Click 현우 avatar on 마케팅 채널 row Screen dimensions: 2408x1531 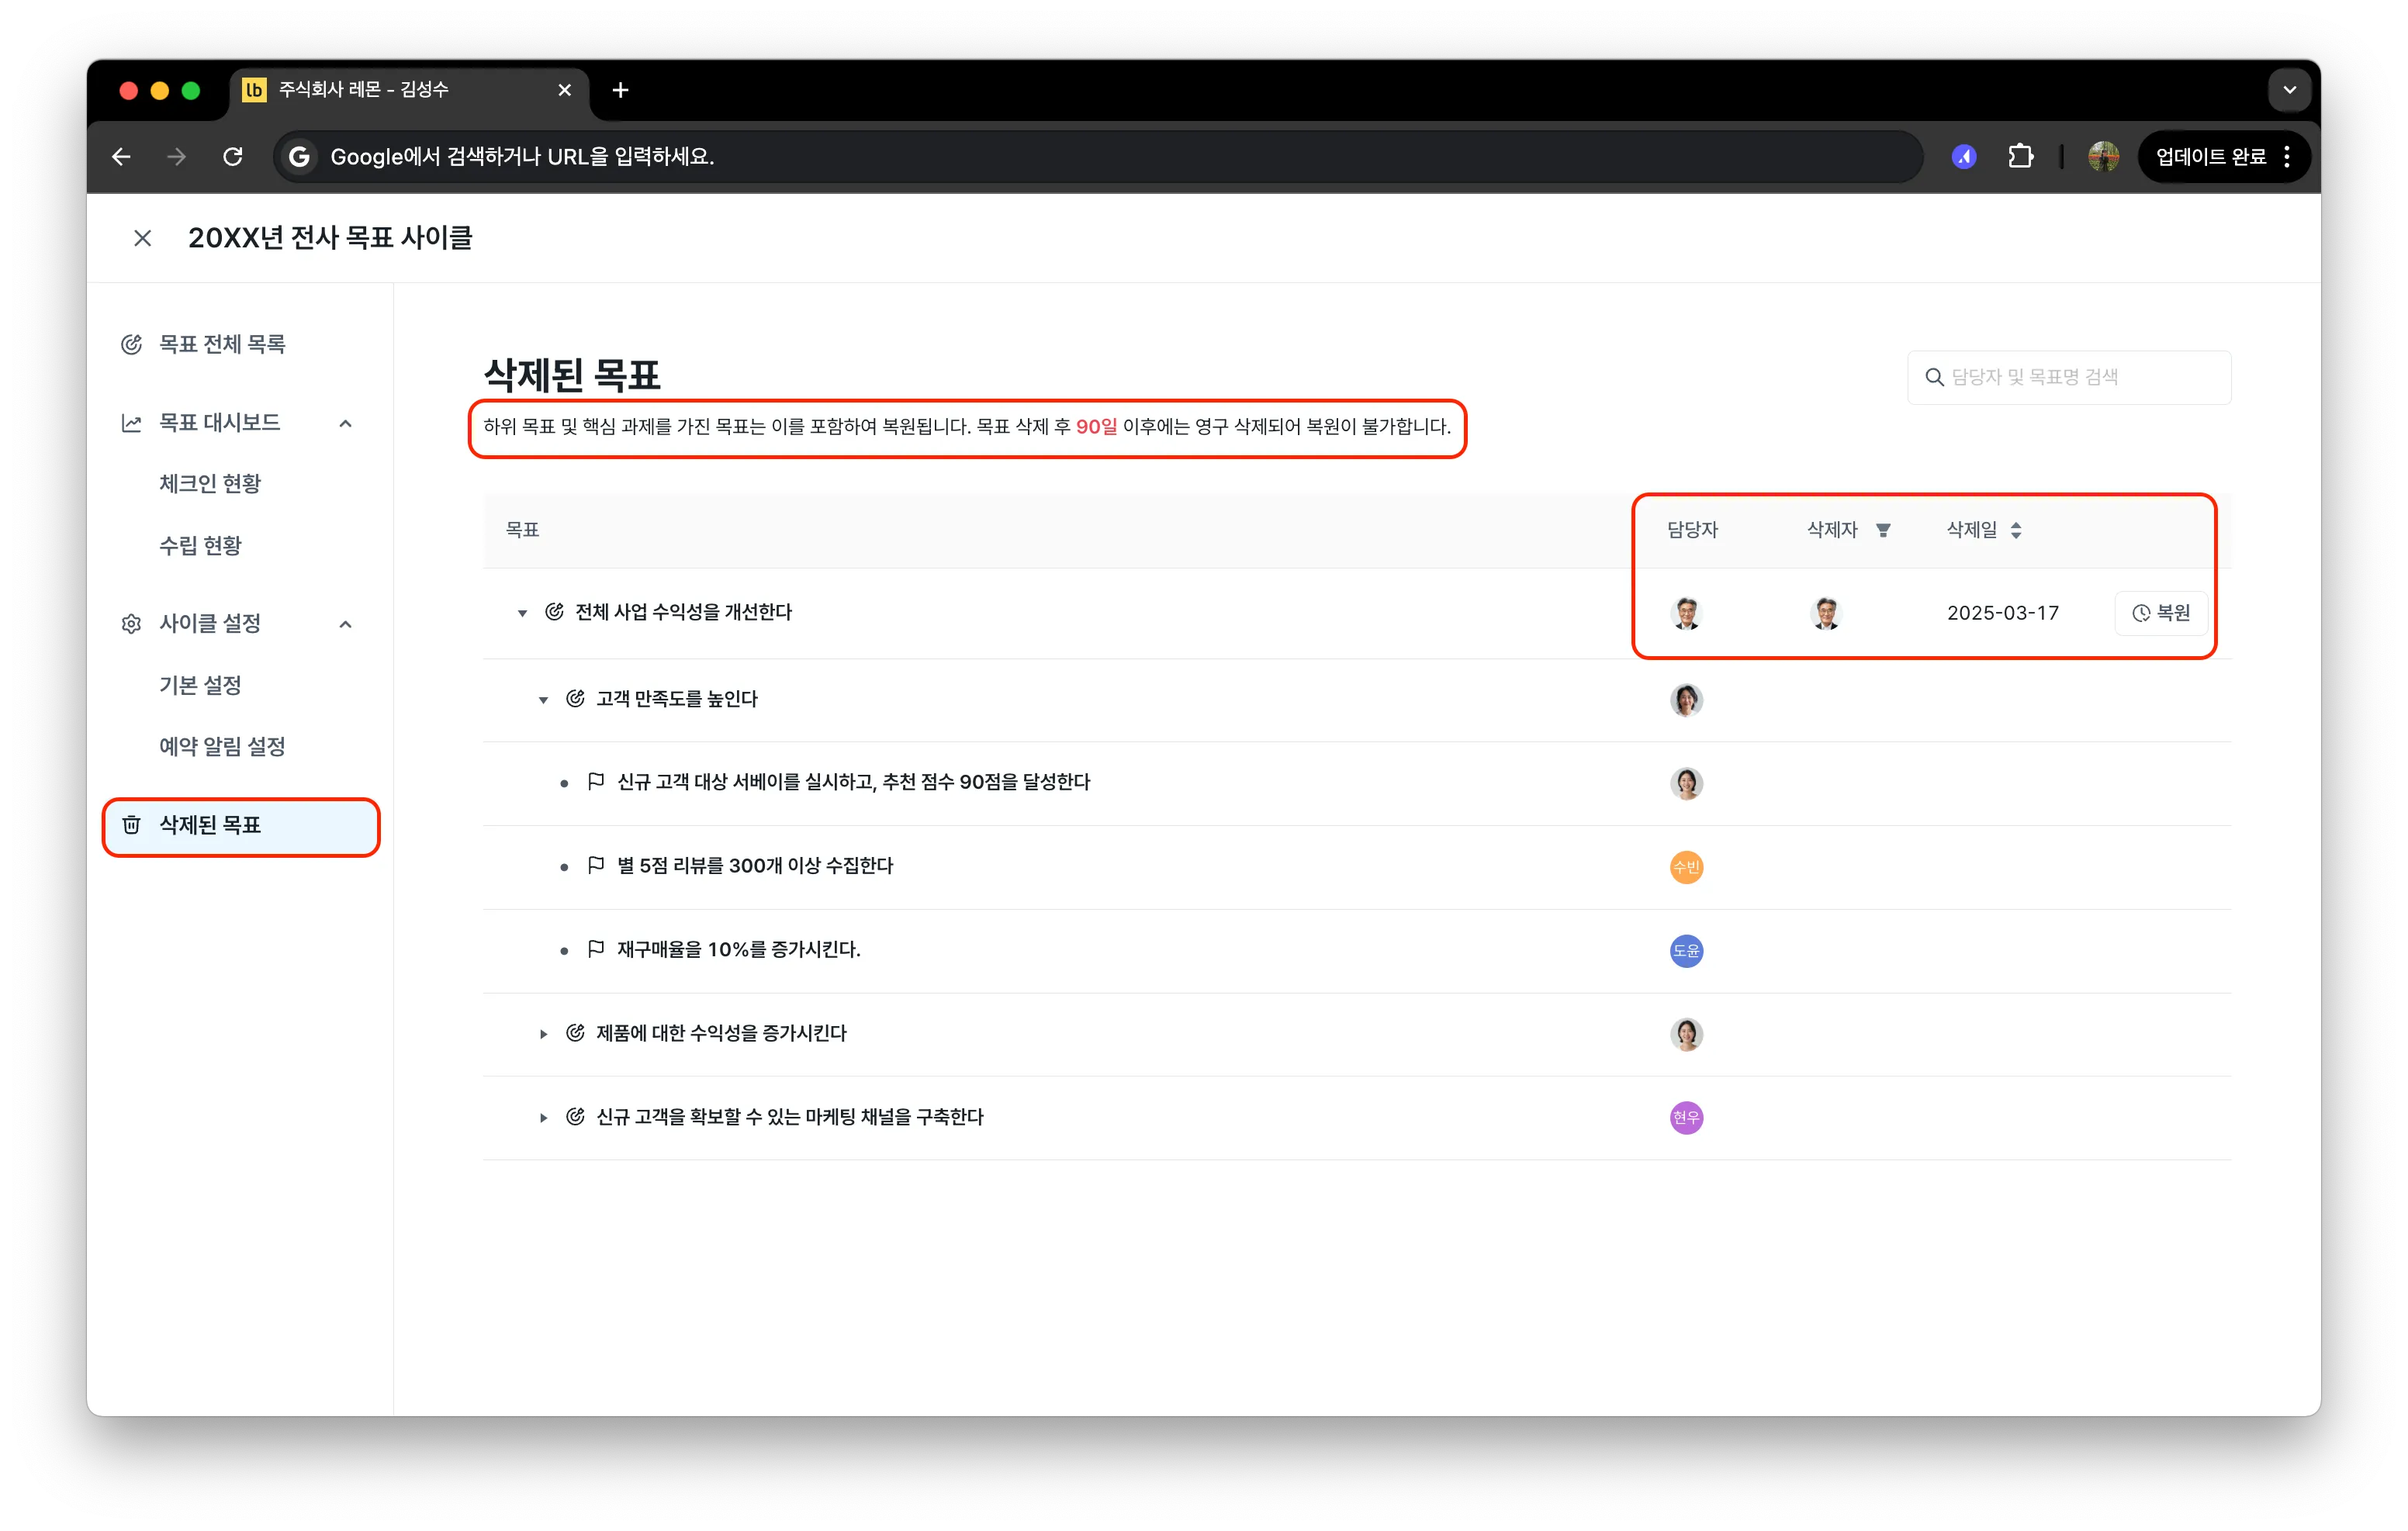[x=1687, y=1118]
